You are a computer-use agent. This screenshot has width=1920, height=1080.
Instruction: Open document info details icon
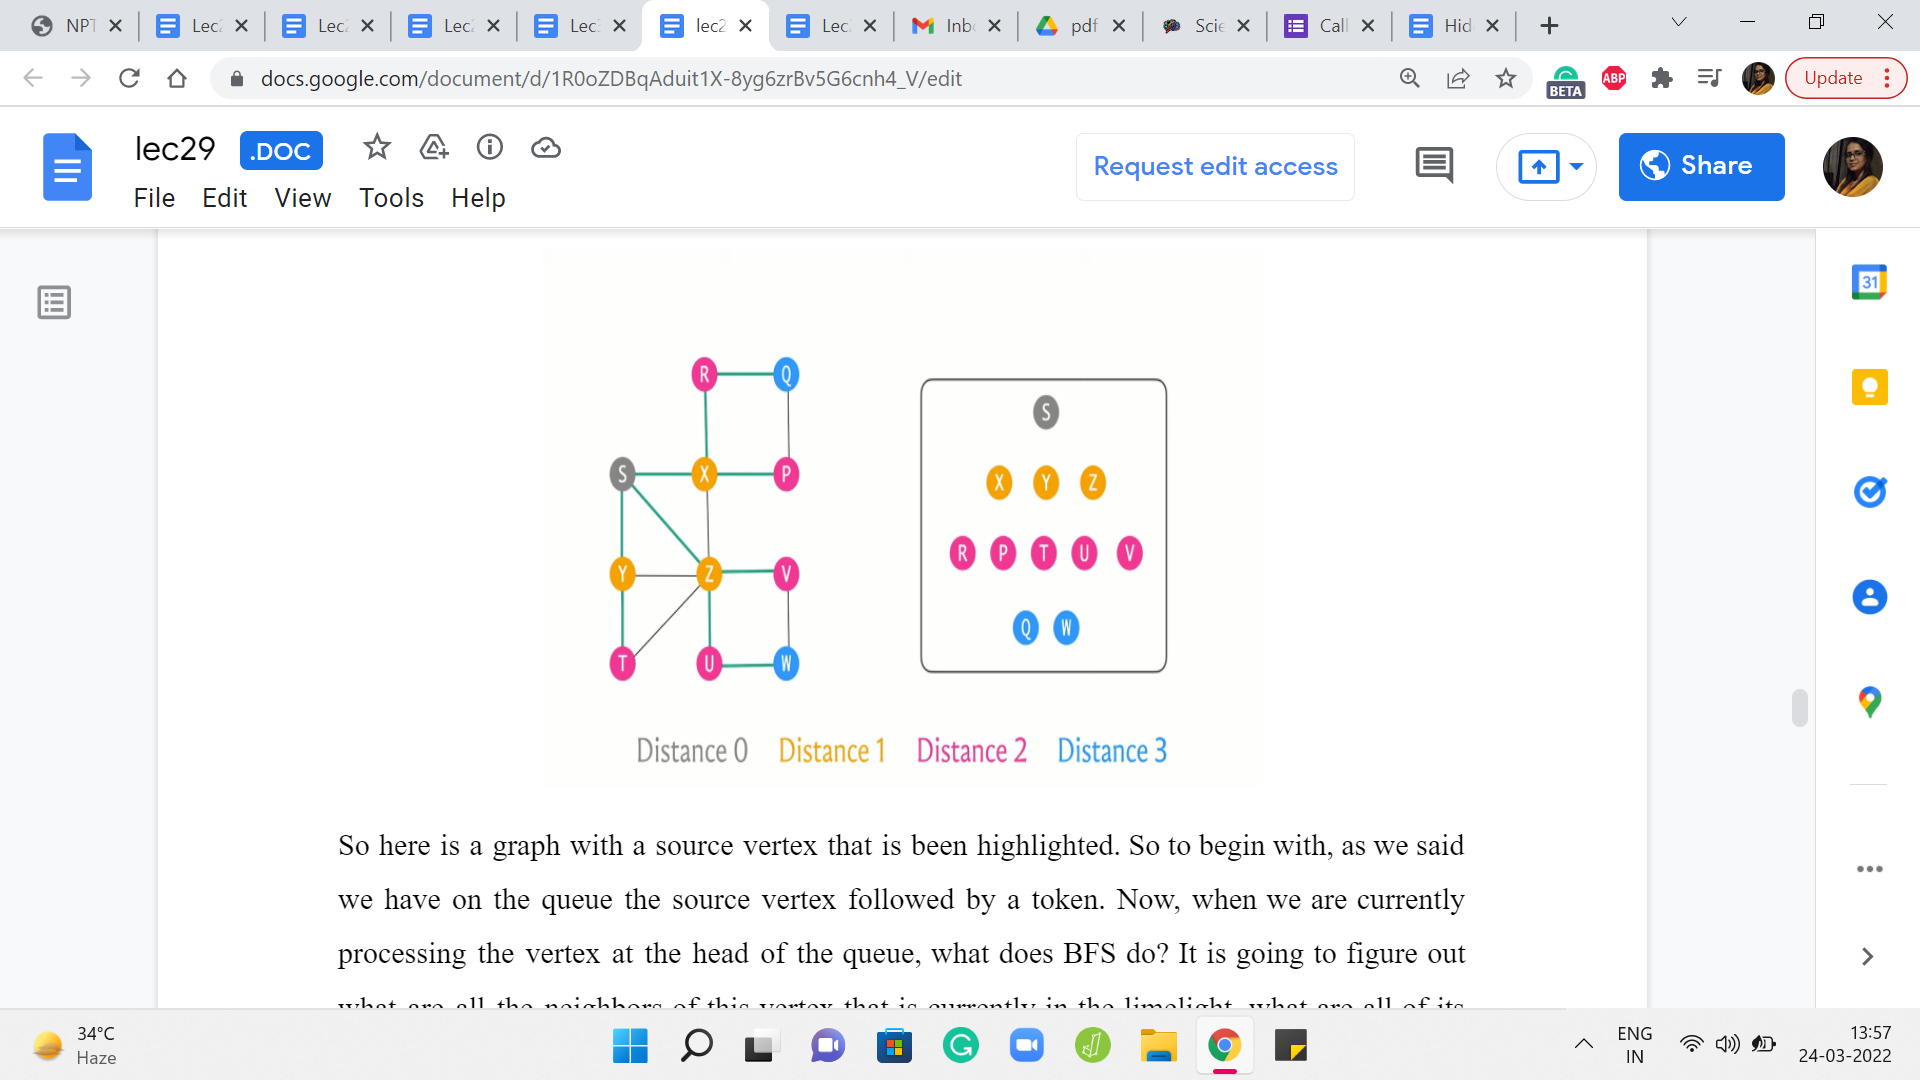point(489,148)
